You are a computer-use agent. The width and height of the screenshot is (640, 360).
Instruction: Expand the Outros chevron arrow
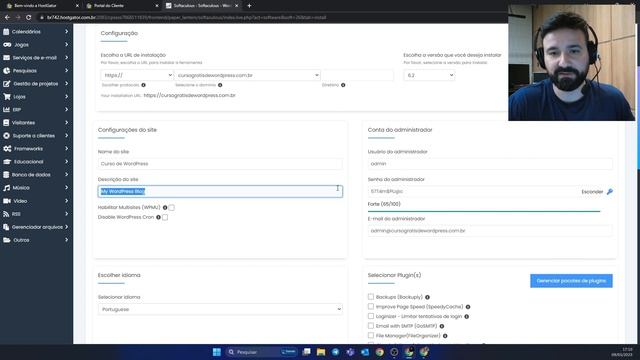(67, 240)
